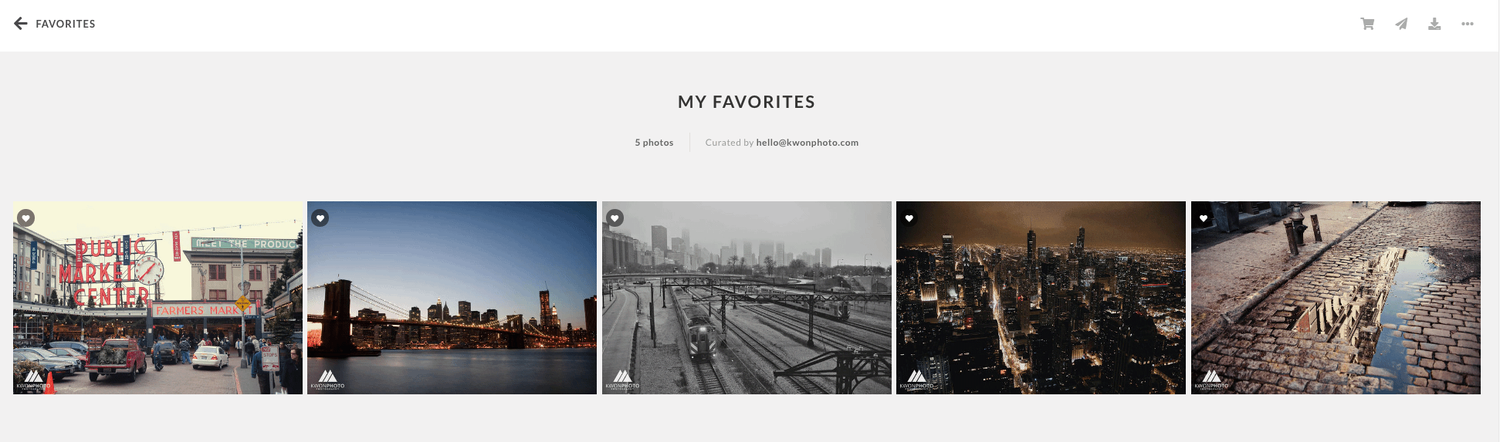1500x442 pixels.
Task: Click the MY FAVORITES heading
Action: (x=747, y=102)
